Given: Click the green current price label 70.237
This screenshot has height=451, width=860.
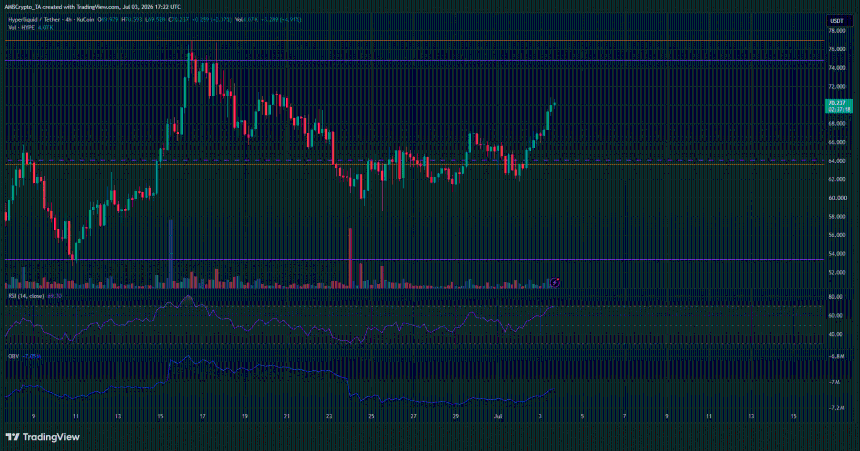Looking at the screenshot, I should click(x=839, y=105).
